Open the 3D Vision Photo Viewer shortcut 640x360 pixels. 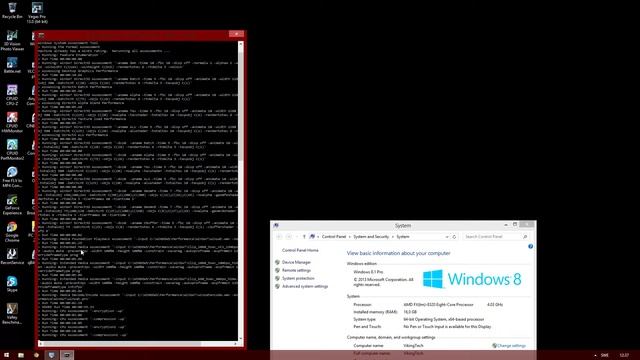pos(12,40)
